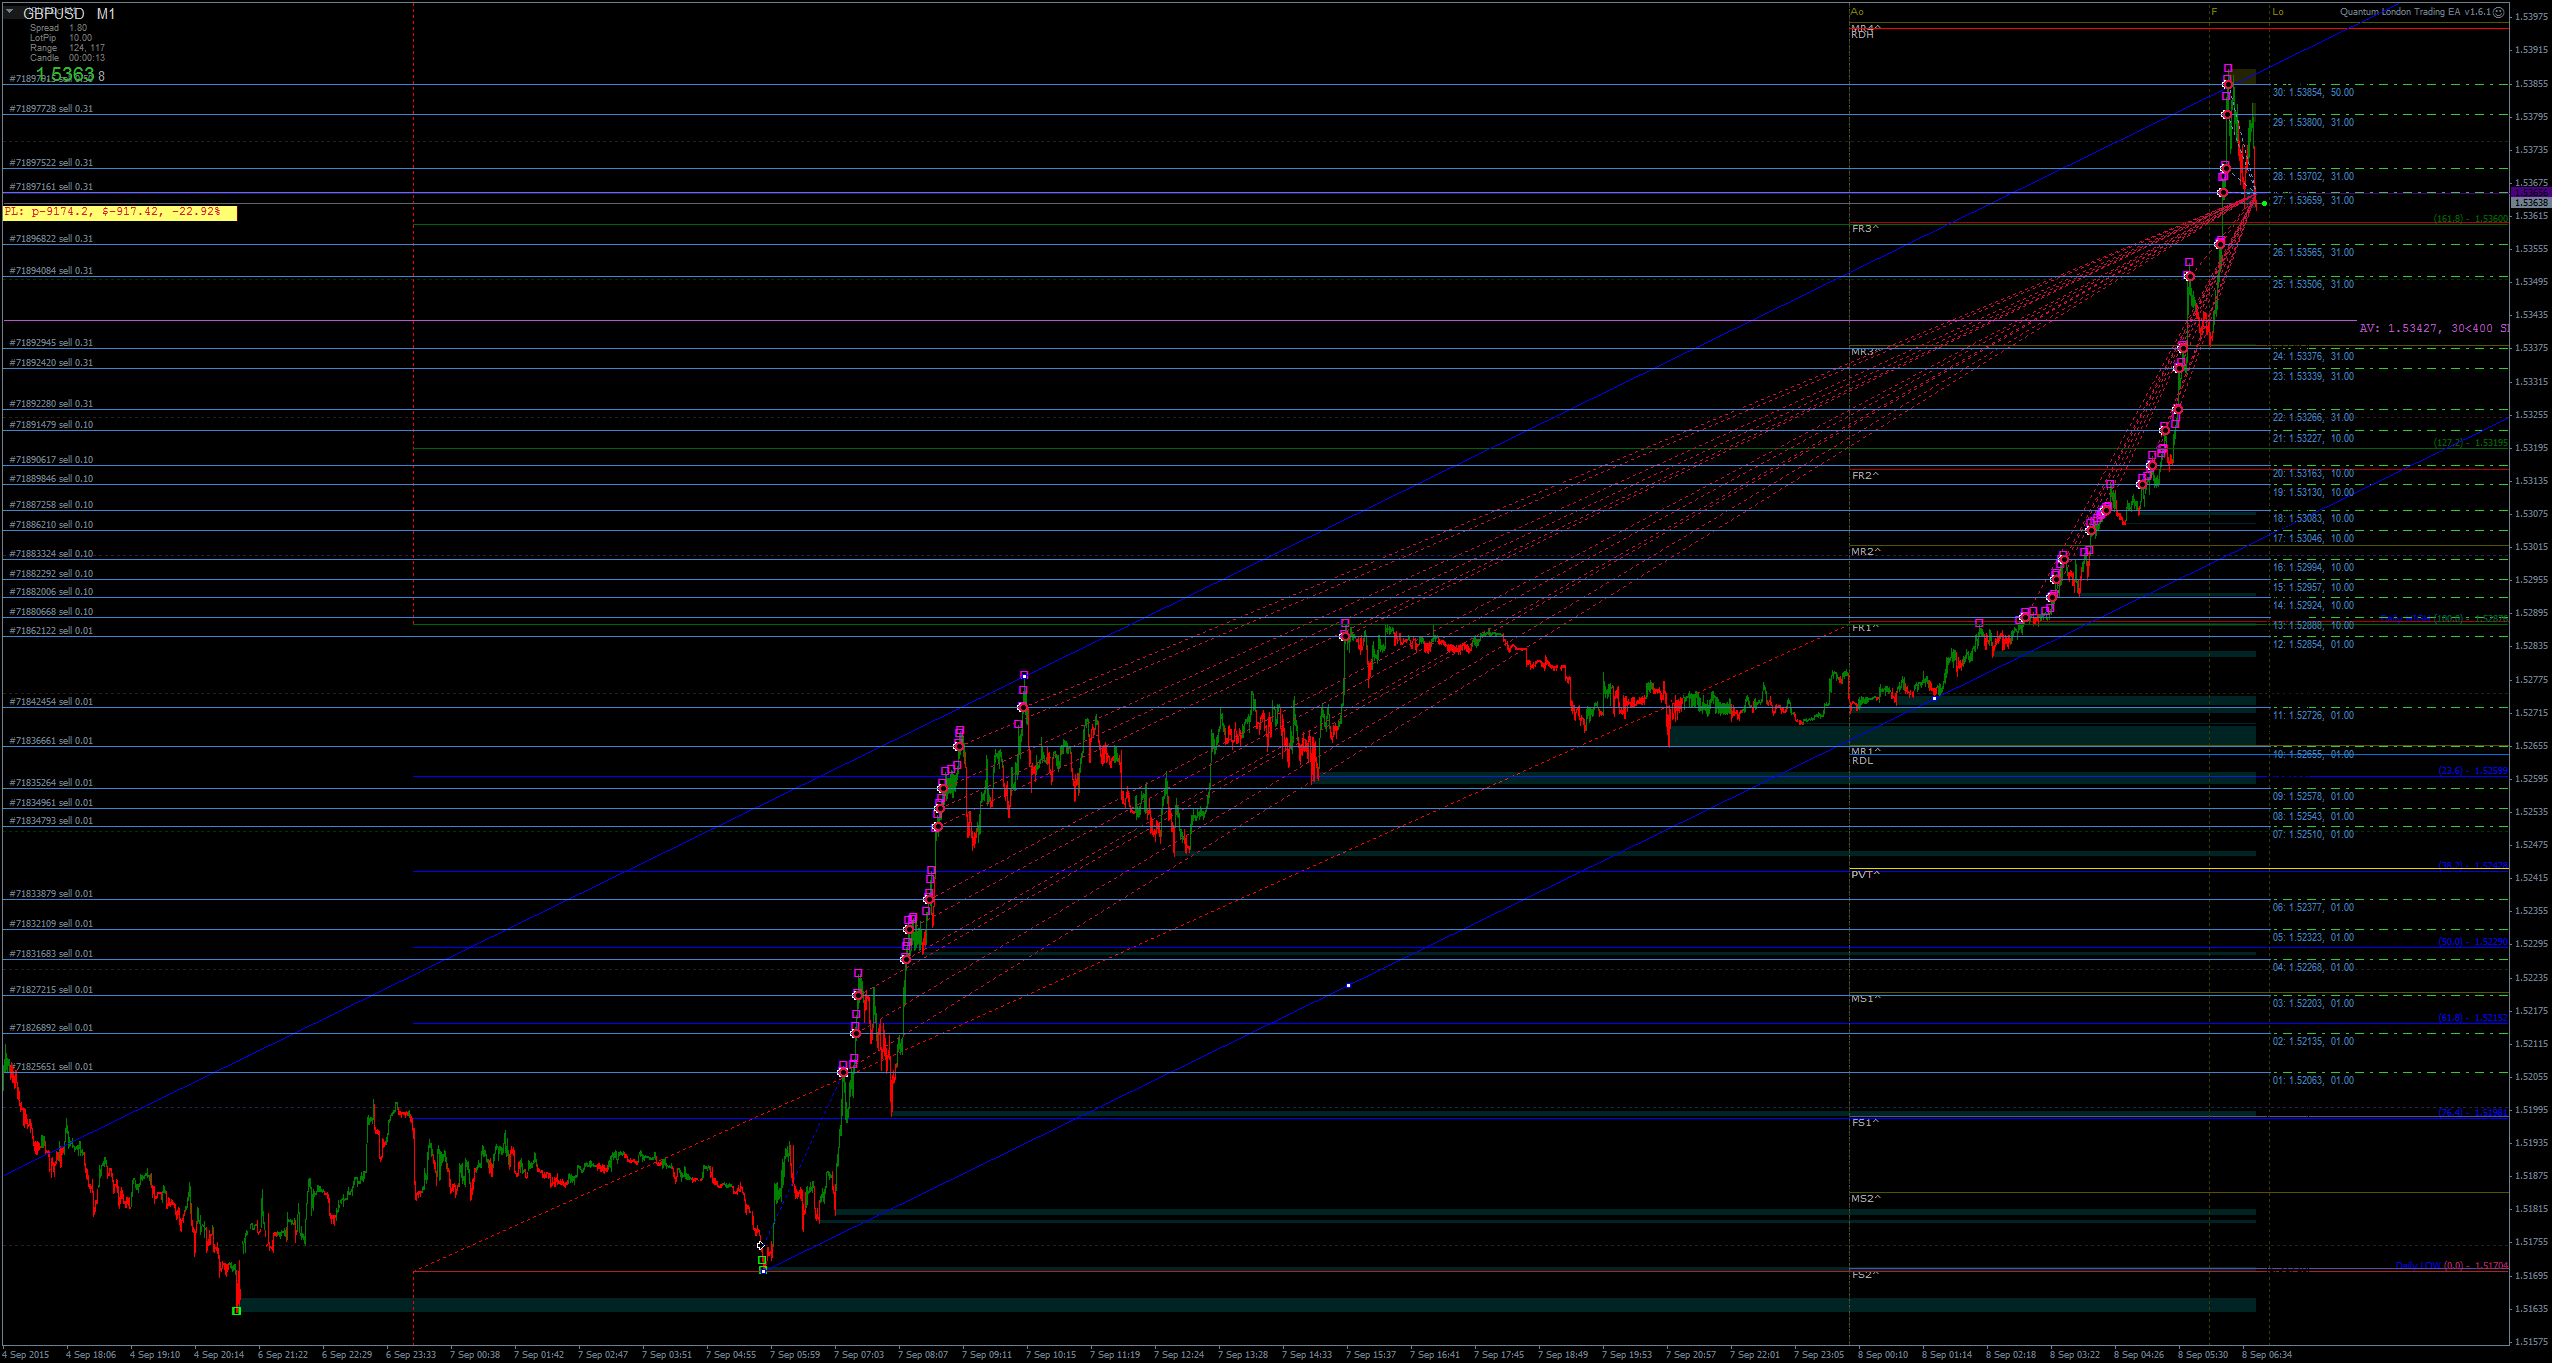
Task: Click the (161.8) - 1.53600 Fibonacci label
Action: [x=2470, y=219]
